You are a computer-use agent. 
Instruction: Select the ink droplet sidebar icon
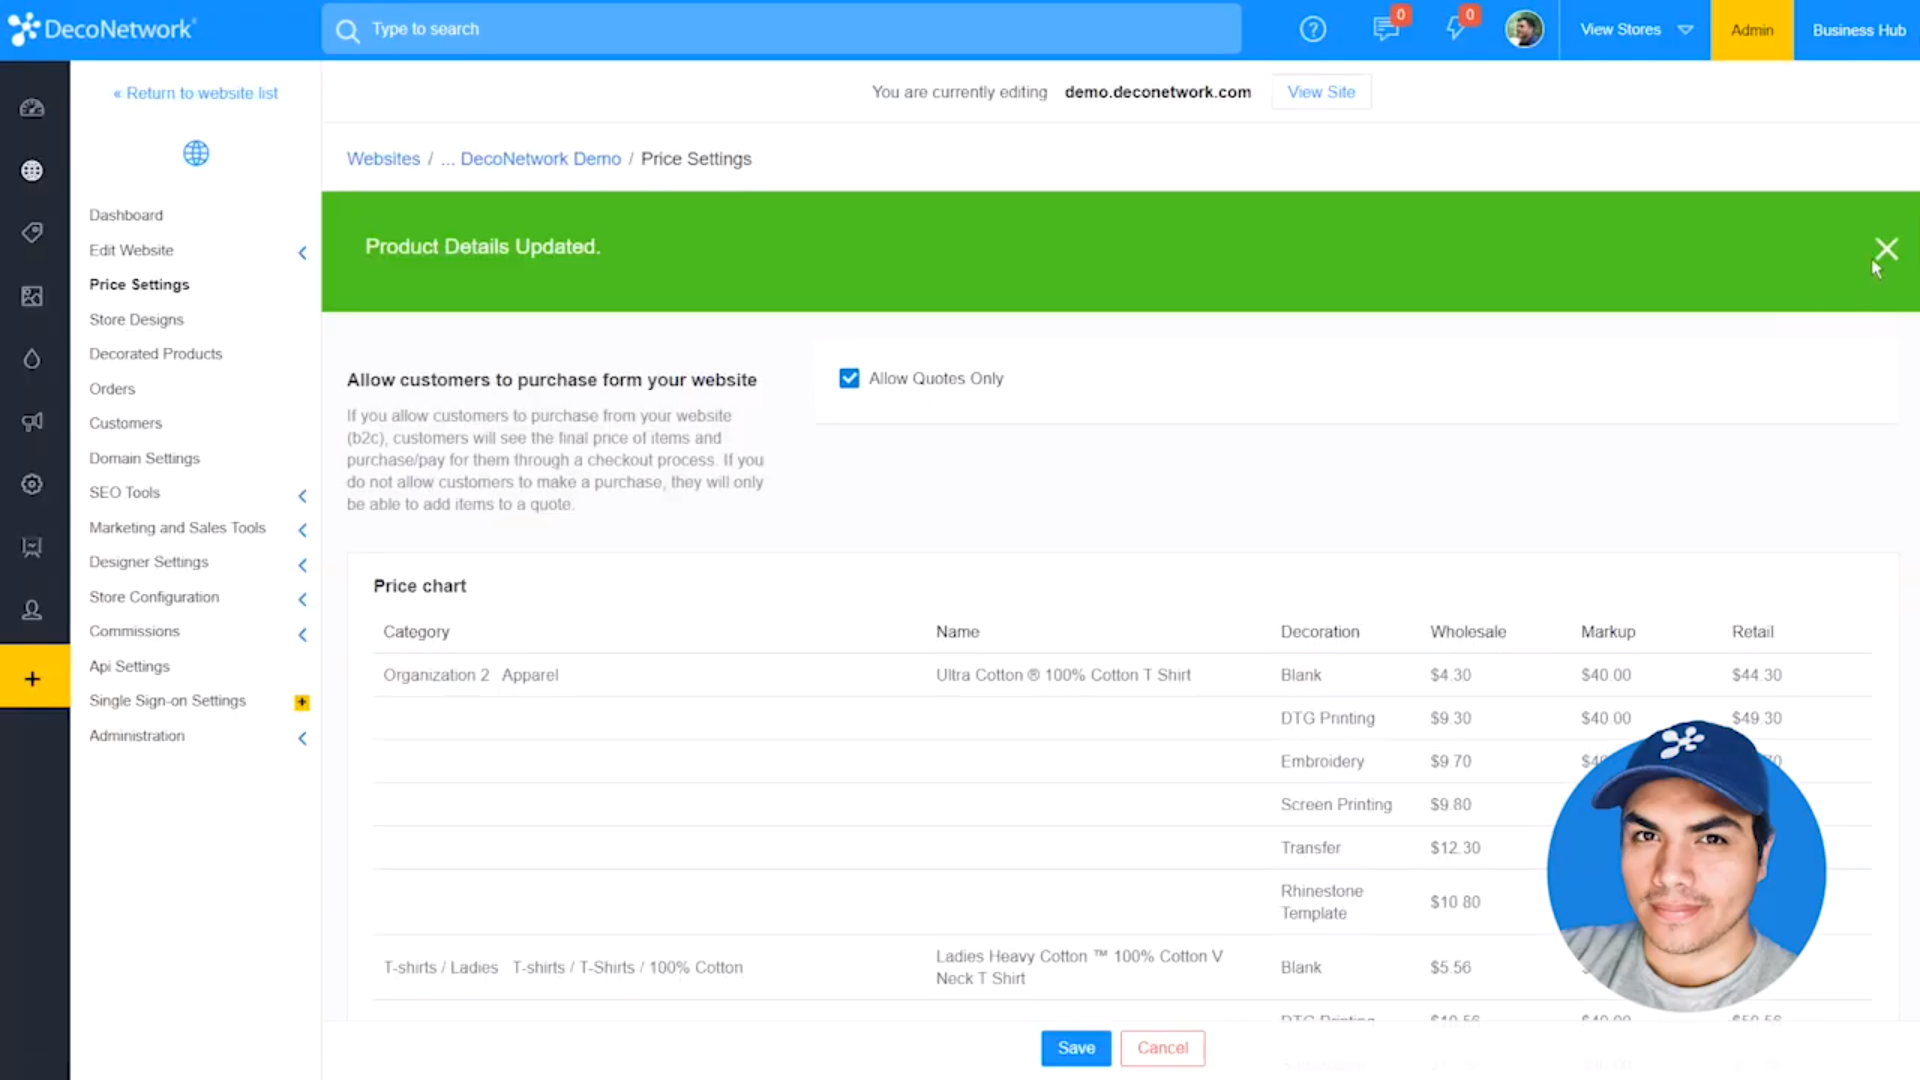pos(32,359)
